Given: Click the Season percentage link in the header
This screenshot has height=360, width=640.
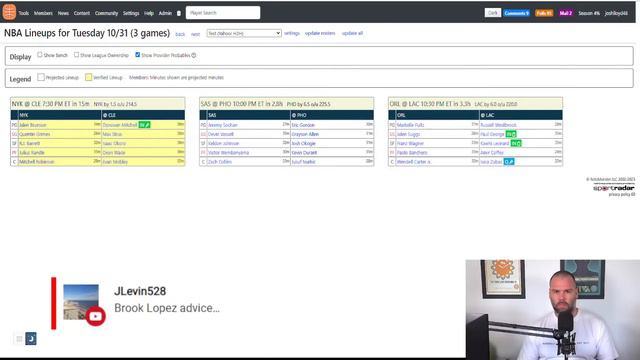Looking at the screenshot, I should 589,13.
